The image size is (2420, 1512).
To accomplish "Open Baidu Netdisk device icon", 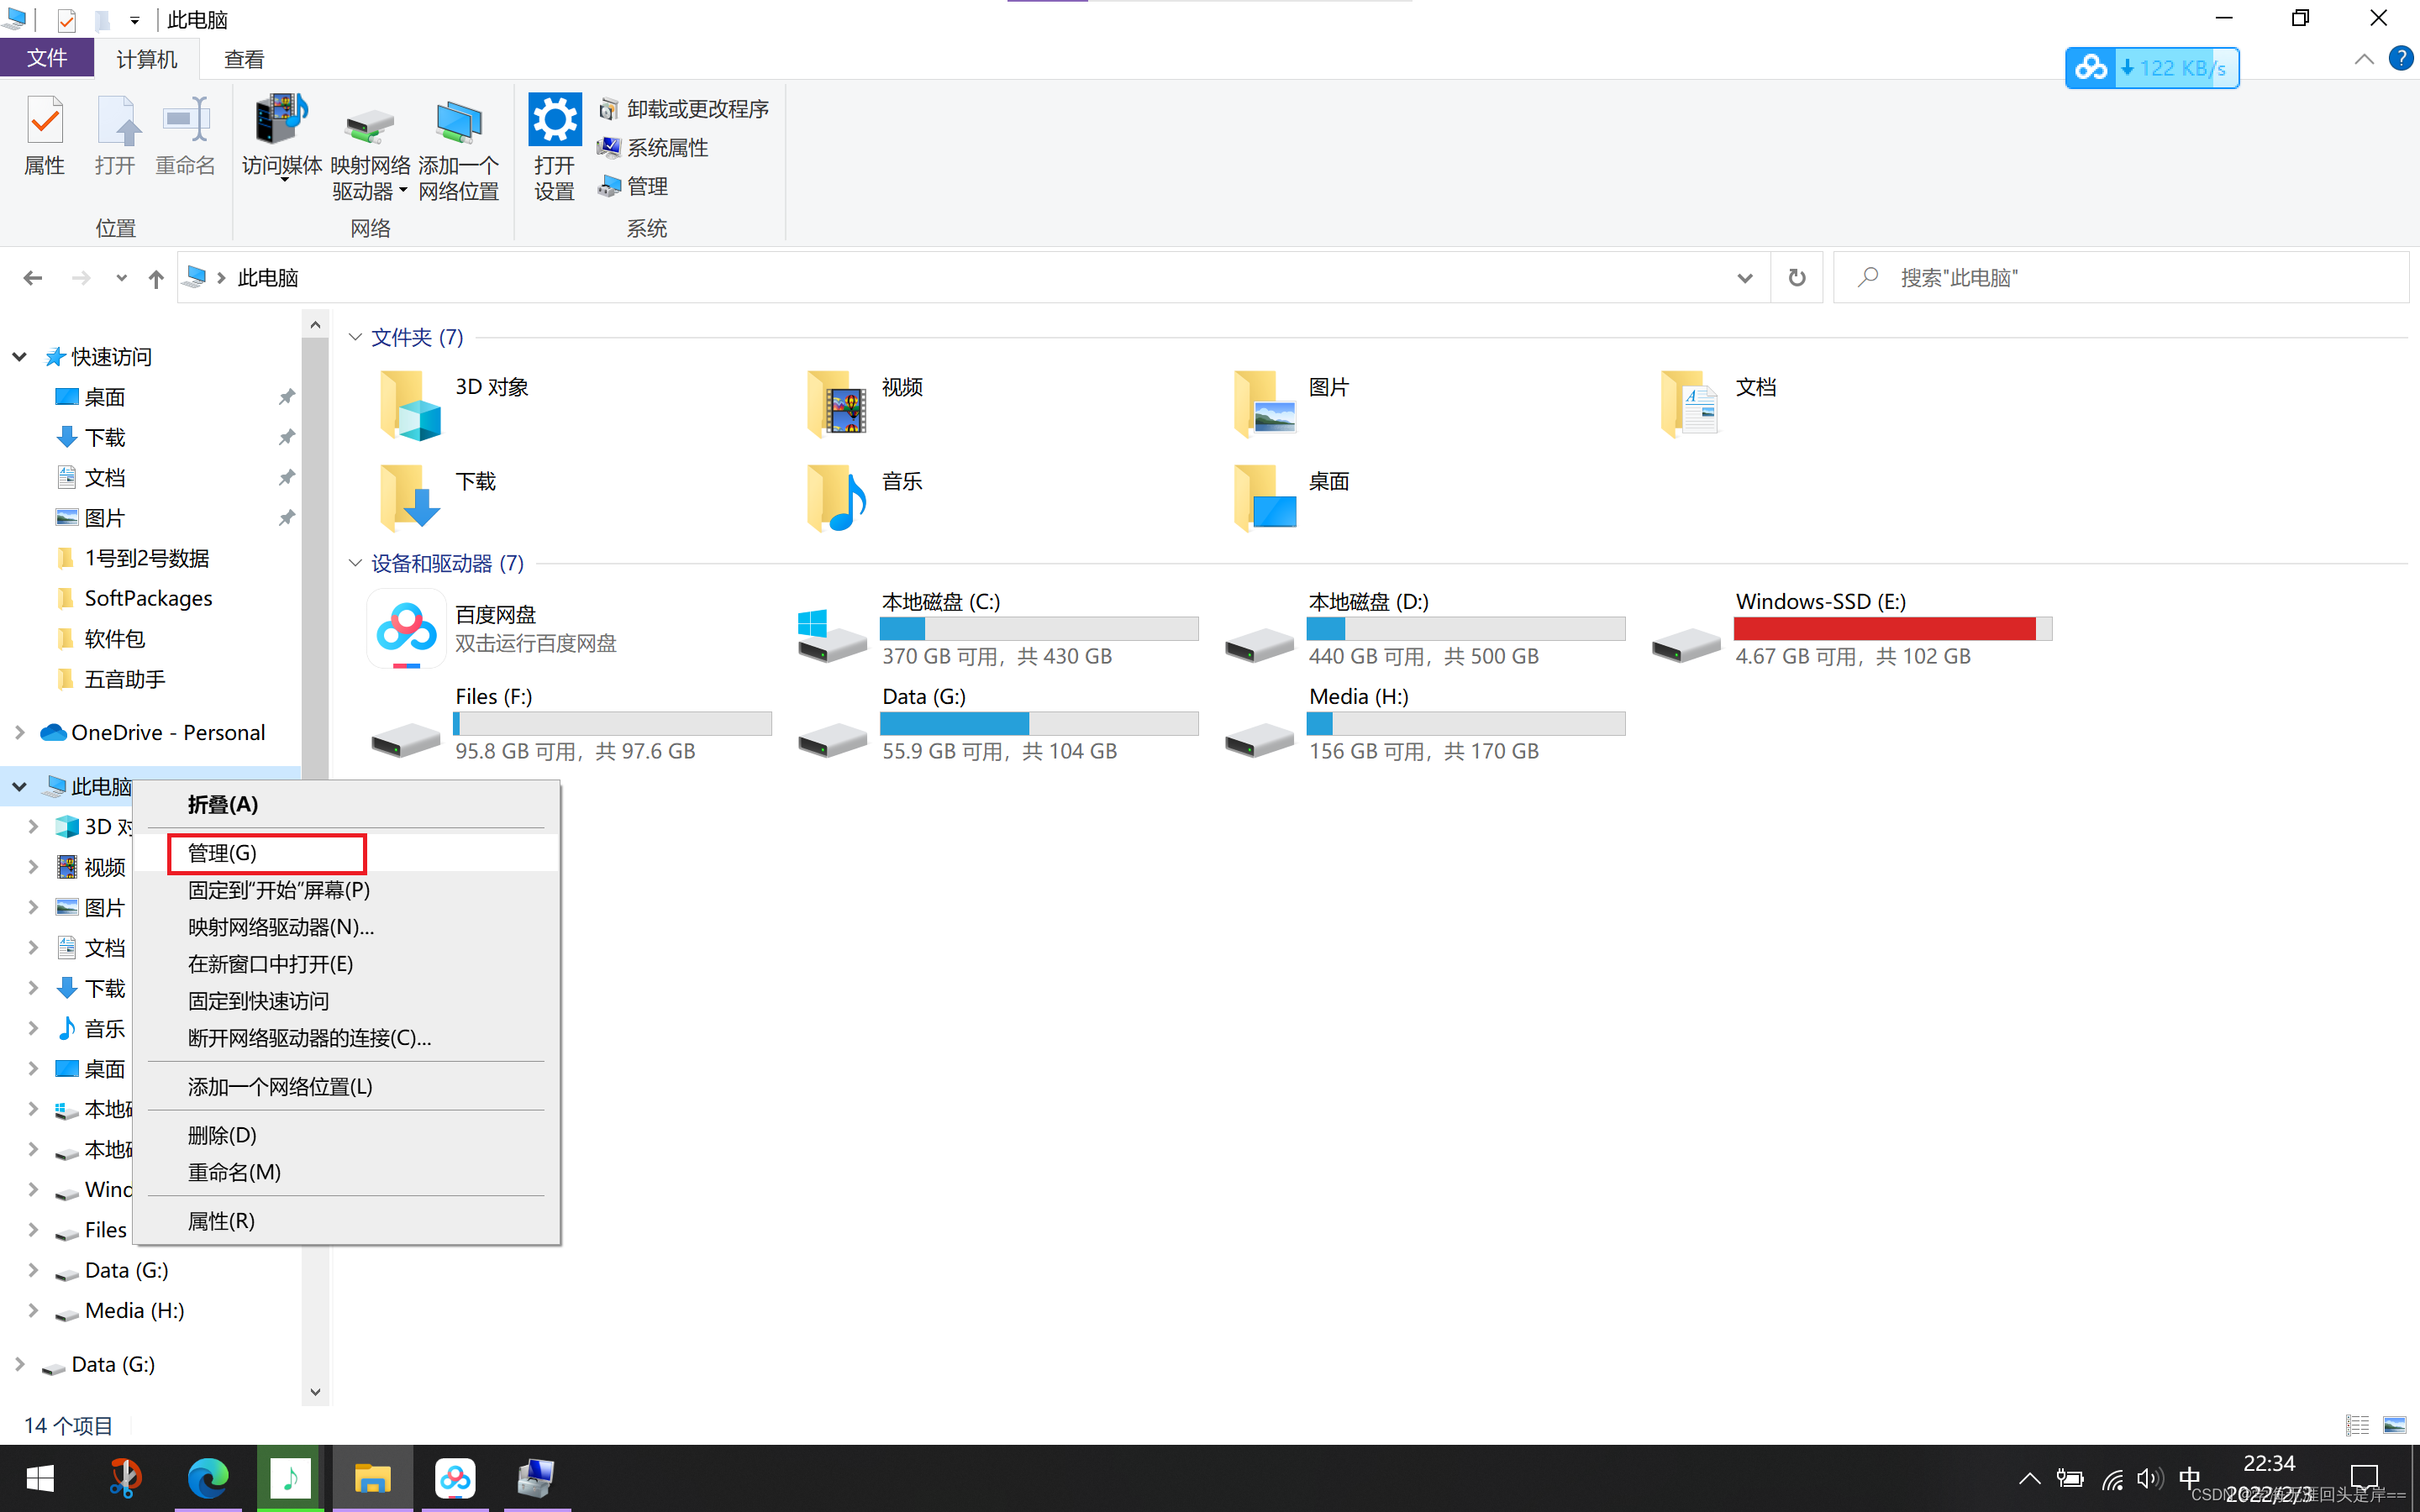I will (406, 628).
